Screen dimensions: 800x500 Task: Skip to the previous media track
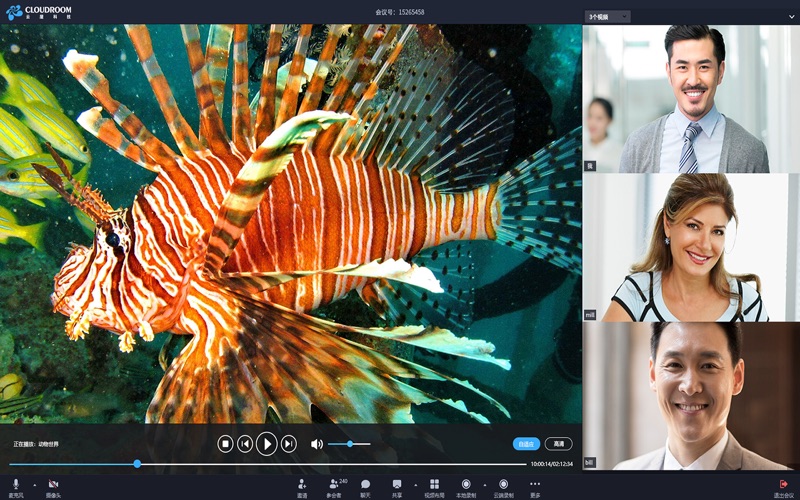pyautogui.click(x=245, y=444)
